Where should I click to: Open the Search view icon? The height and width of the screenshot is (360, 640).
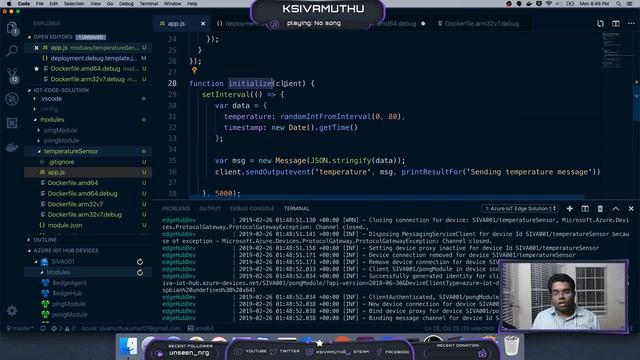click(x=12, y=51)
